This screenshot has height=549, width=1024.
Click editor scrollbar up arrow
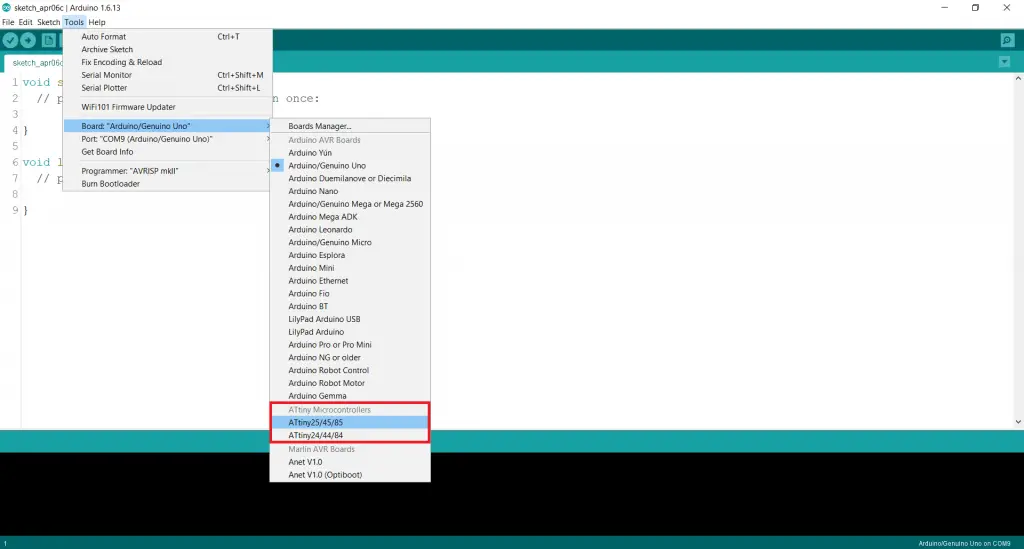pos(1018,78)
